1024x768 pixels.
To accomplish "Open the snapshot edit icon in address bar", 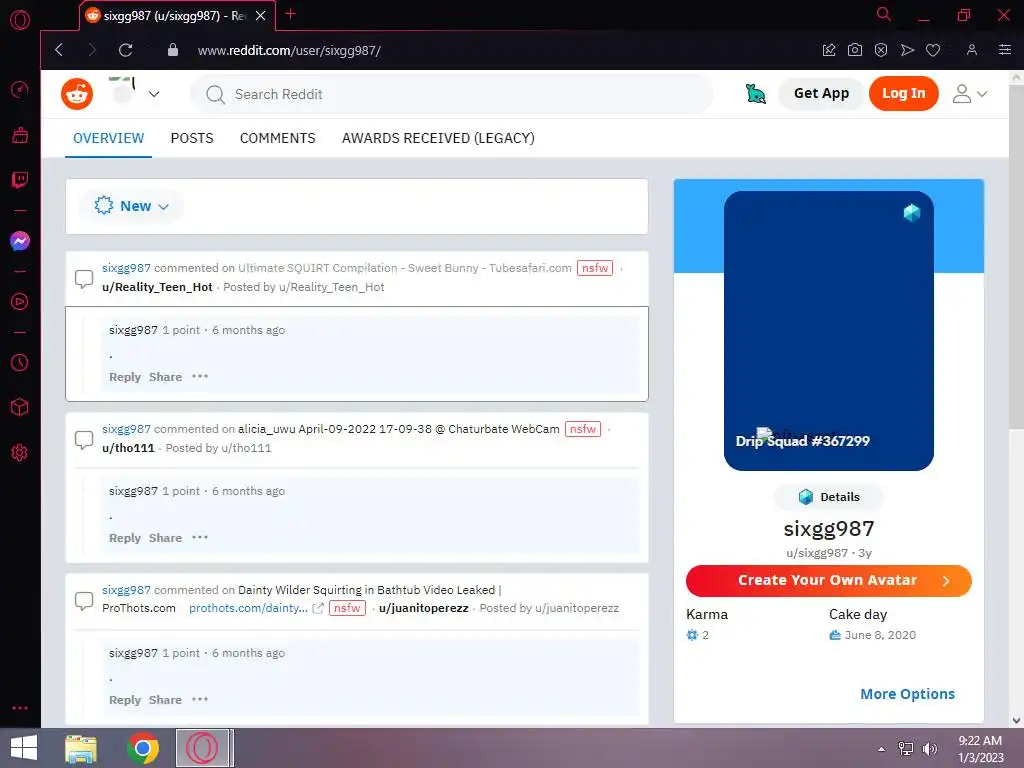I will (829, 50).
